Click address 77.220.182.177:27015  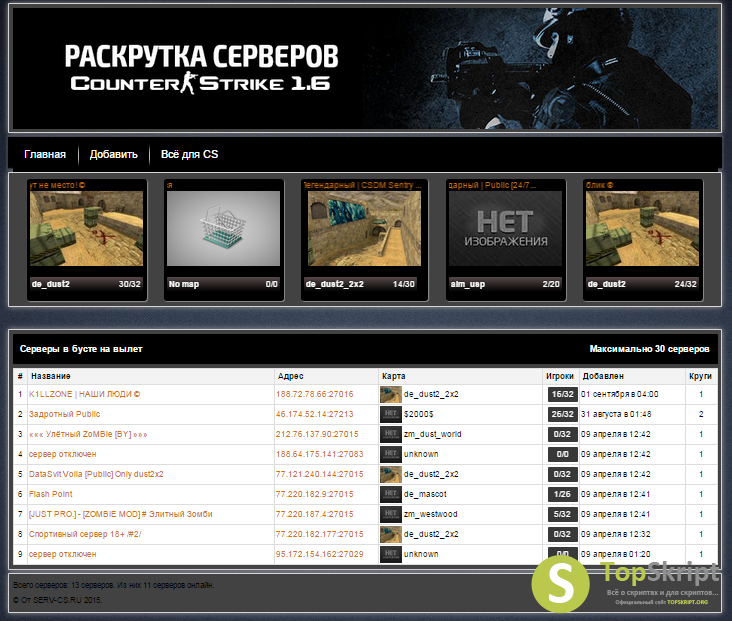[319, 534]
